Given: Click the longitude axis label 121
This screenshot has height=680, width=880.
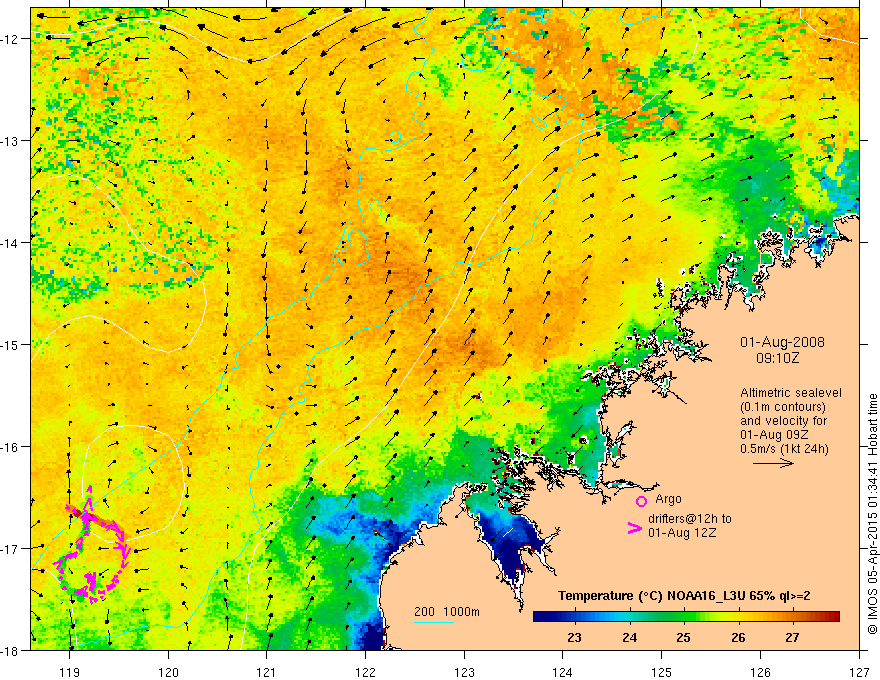Looking at the screenshot, I should (267, 672).
